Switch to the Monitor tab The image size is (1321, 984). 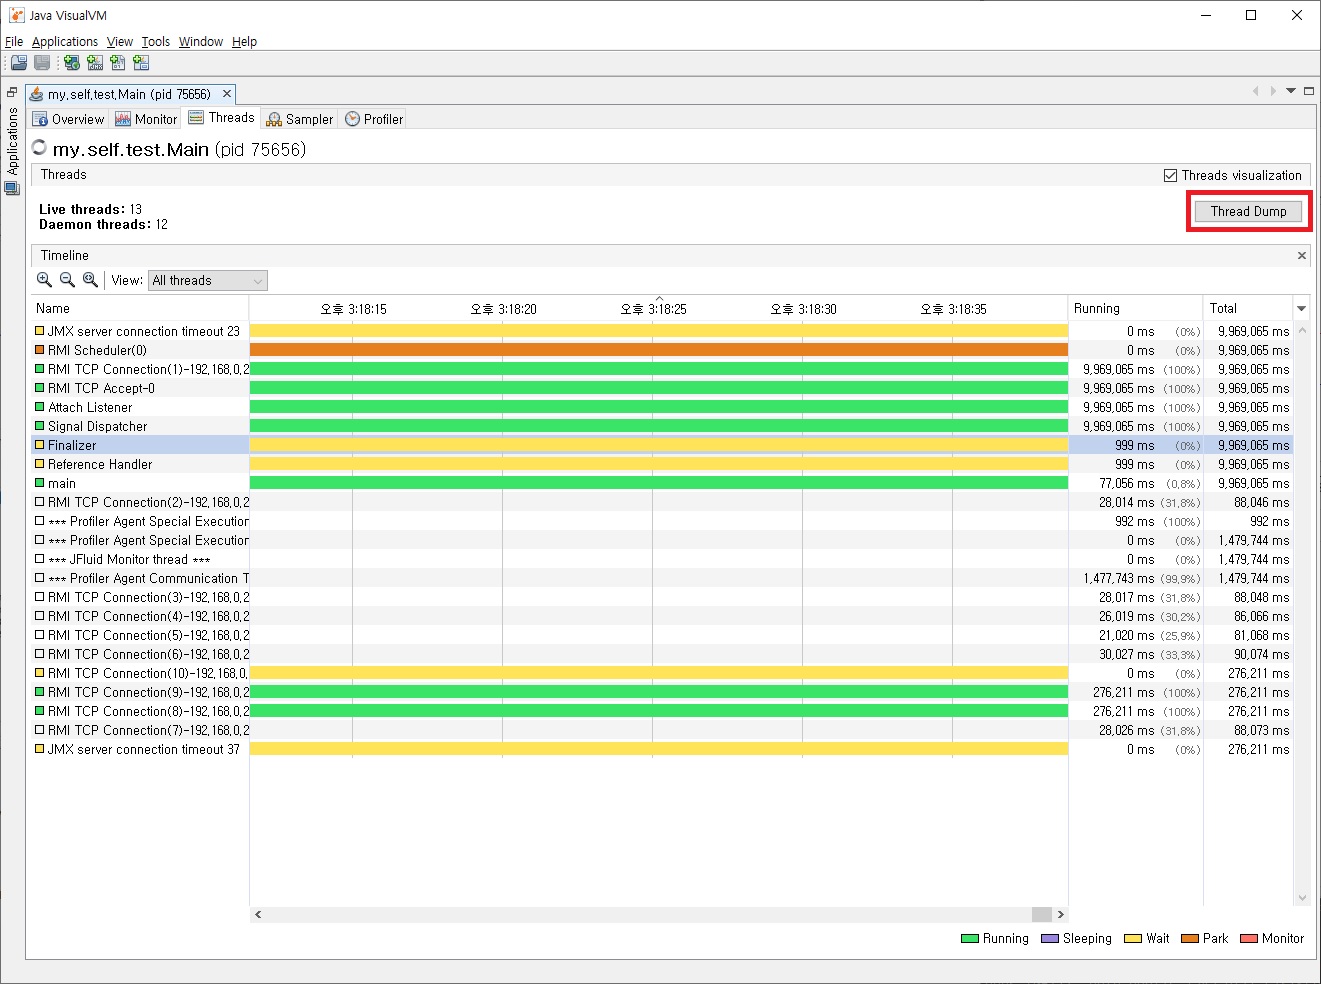[x=146, y=119]
